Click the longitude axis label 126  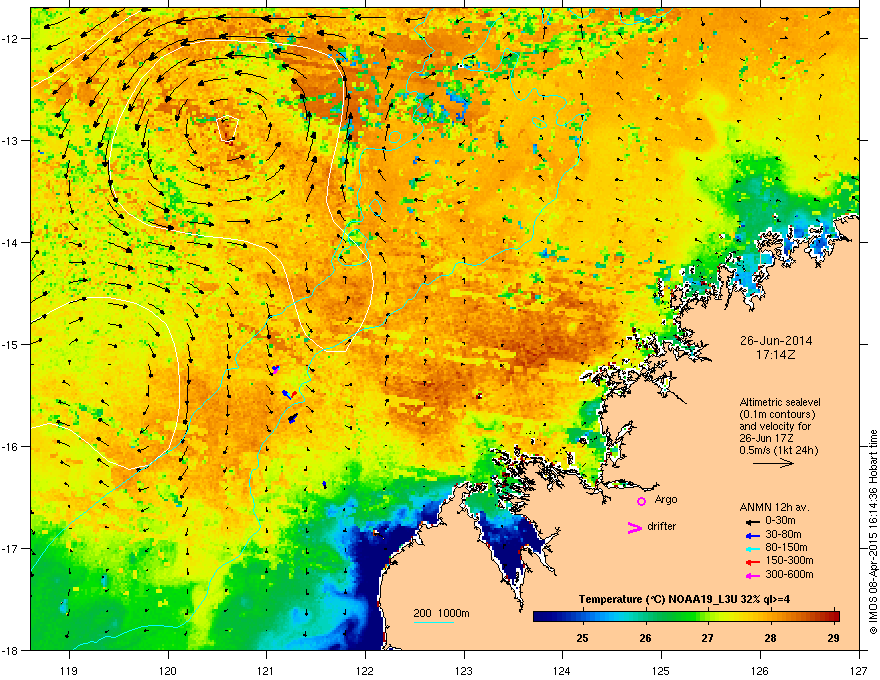point(759,670)
